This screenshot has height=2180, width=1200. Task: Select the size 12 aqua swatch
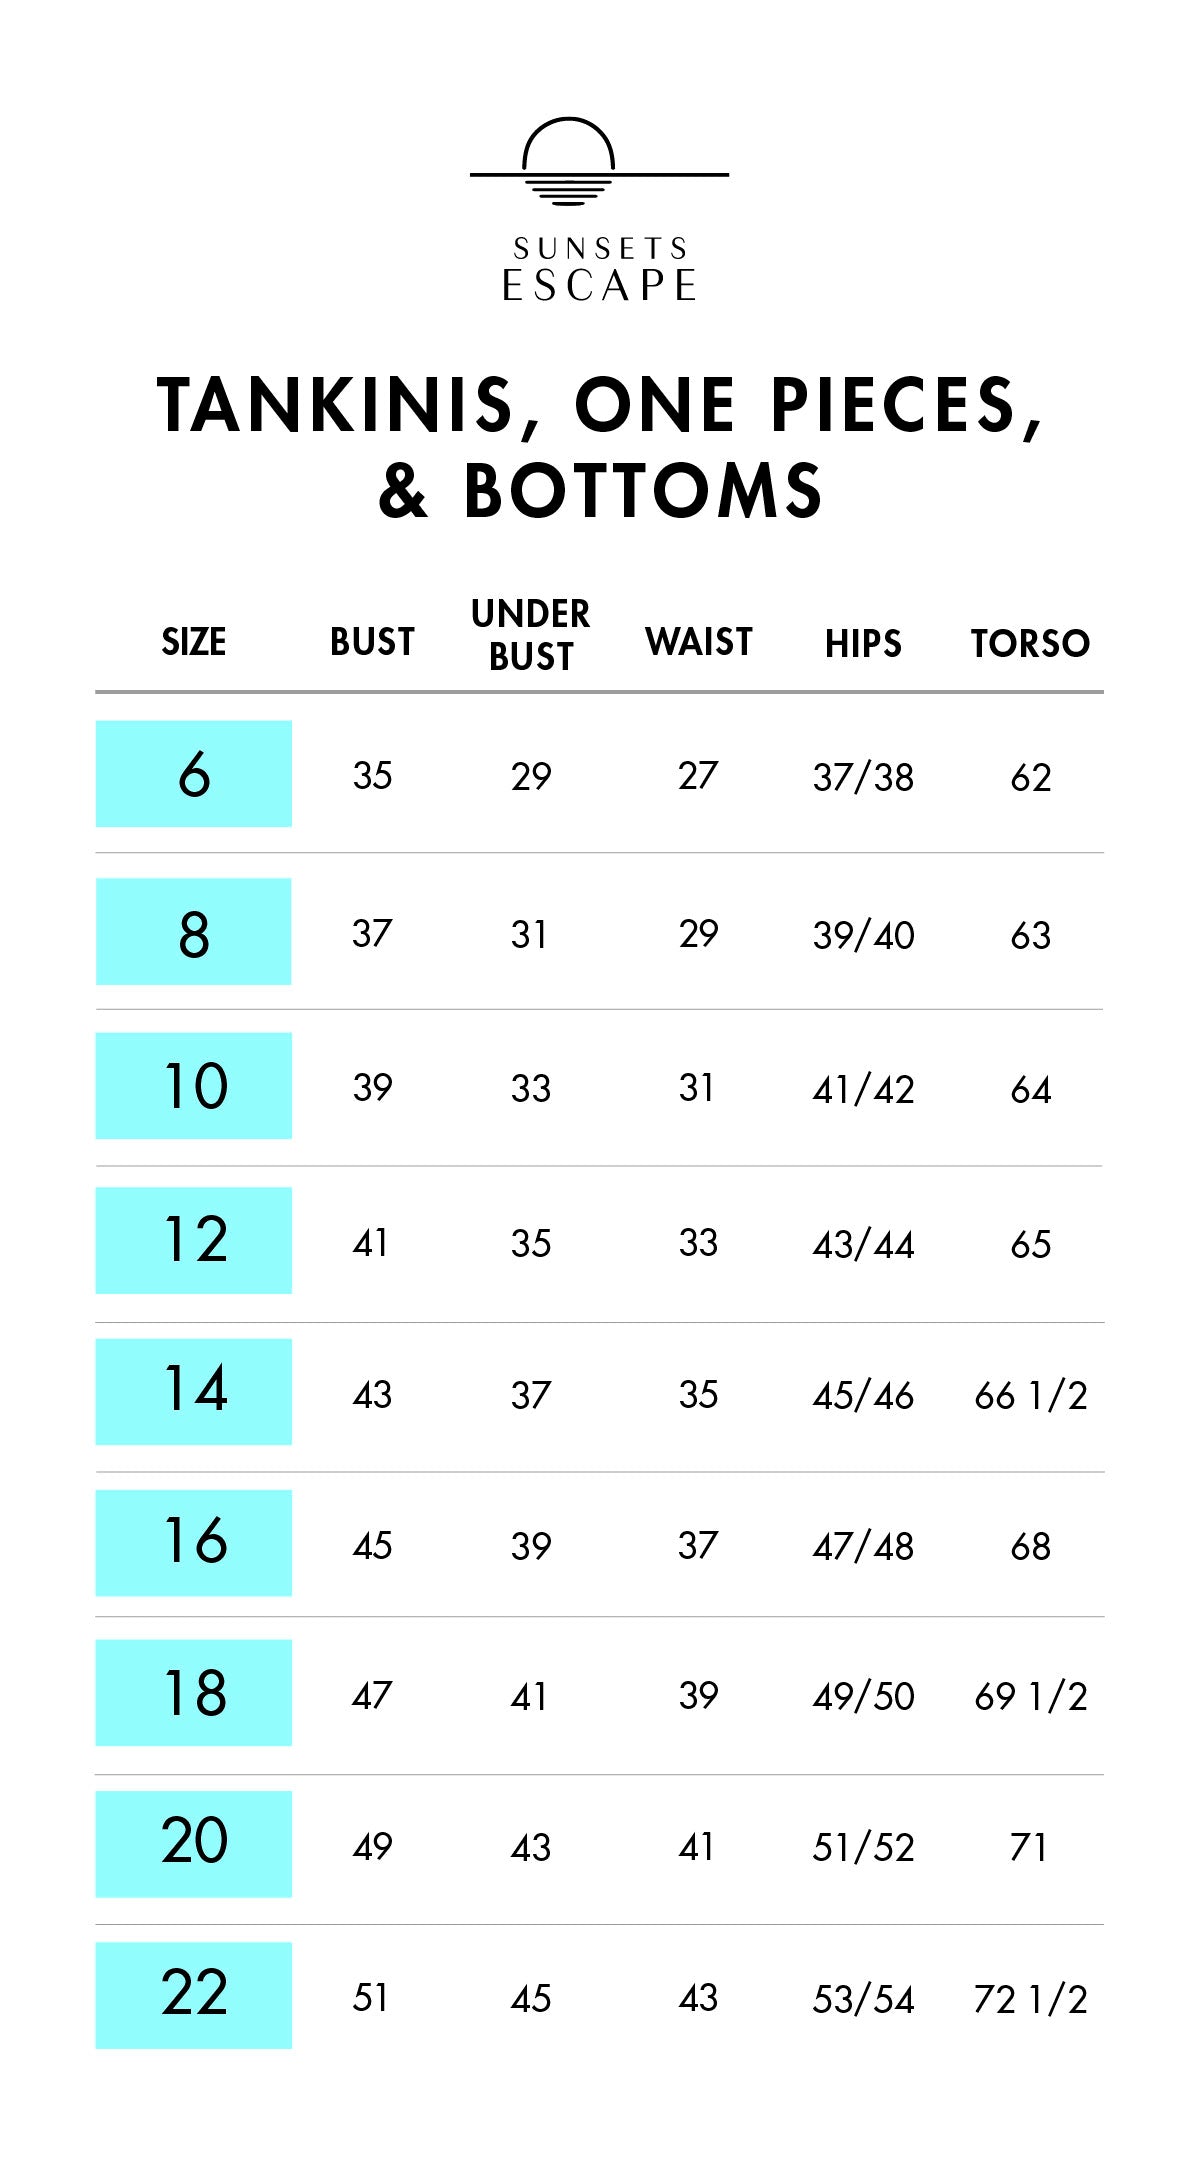tap(194, 1241)
